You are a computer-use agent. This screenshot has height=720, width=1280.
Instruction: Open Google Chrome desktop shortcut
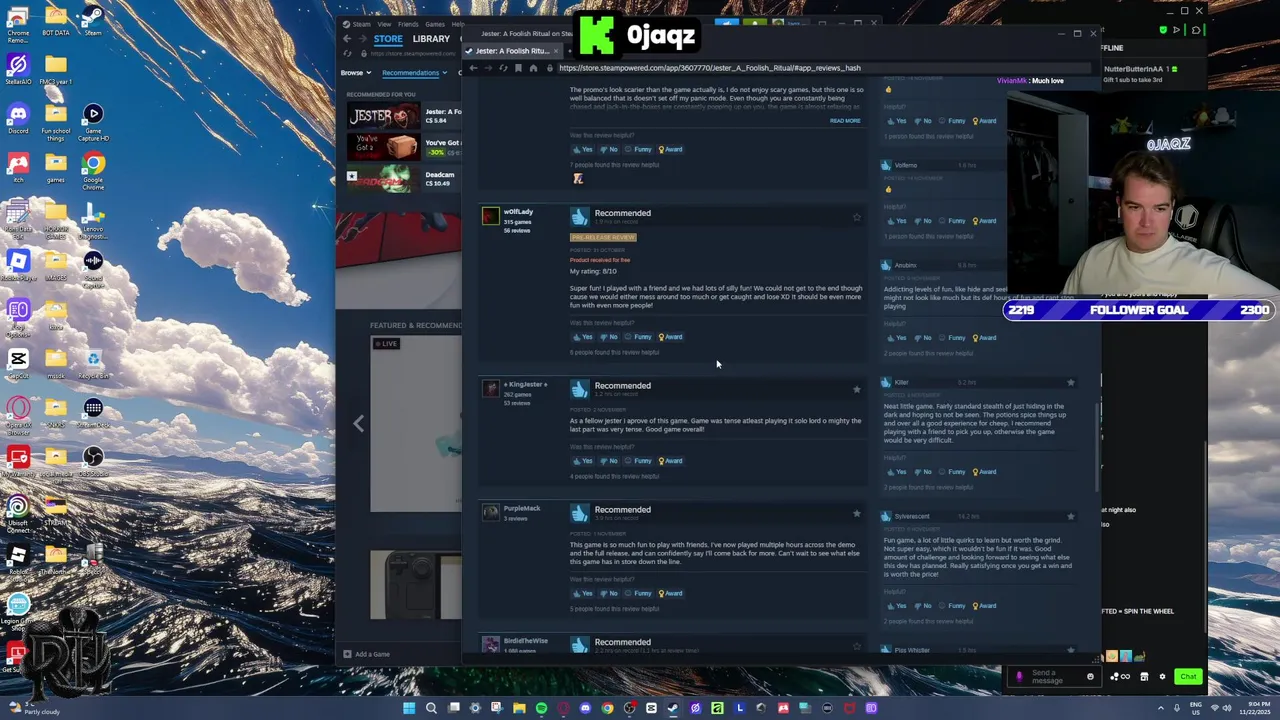(x=93, y=168)
